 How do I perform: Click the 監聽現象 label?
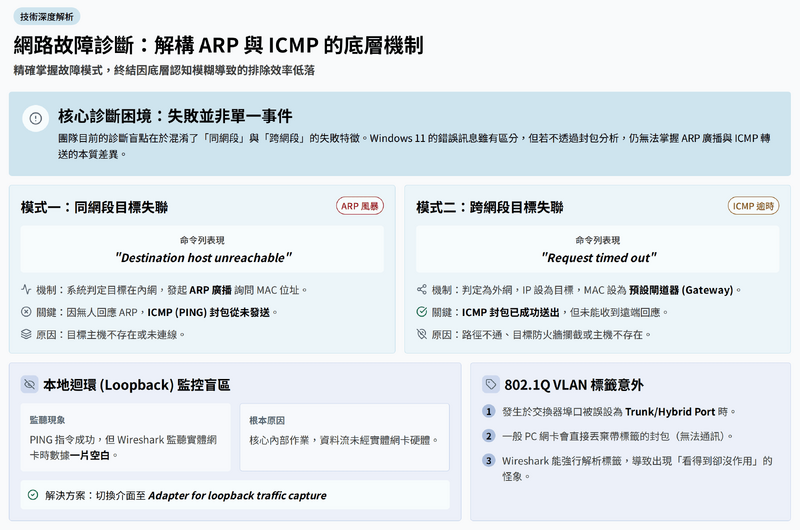click(x=47, y=420)
